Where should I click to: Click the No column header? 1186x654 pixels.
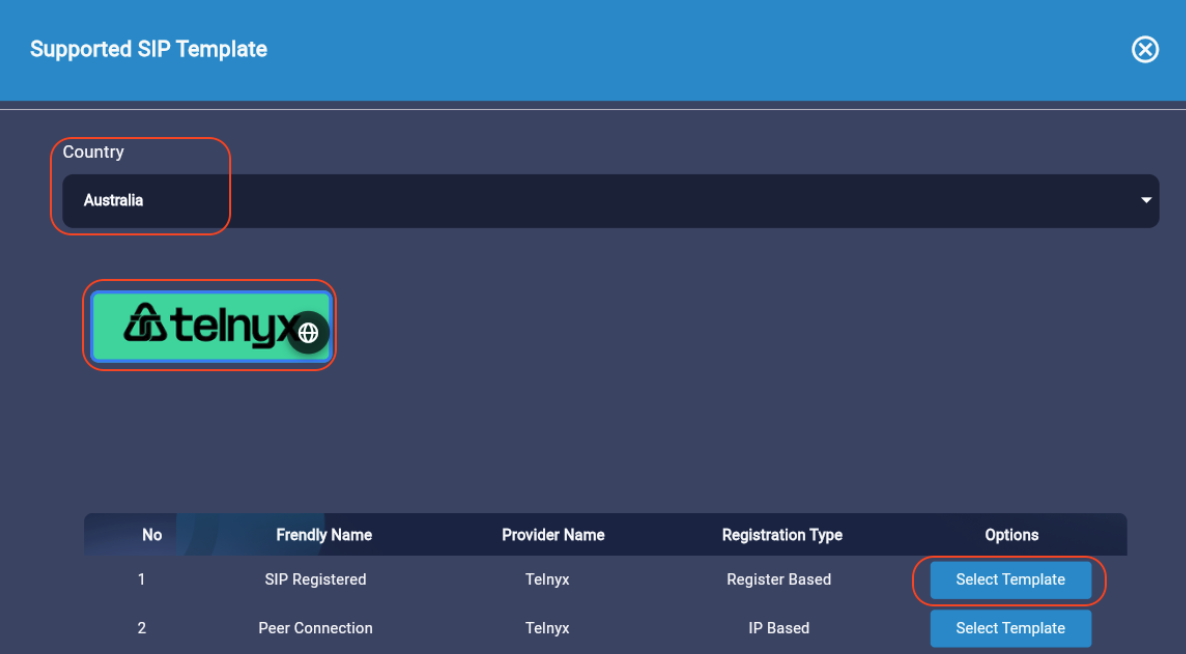[x=152, y=535]
